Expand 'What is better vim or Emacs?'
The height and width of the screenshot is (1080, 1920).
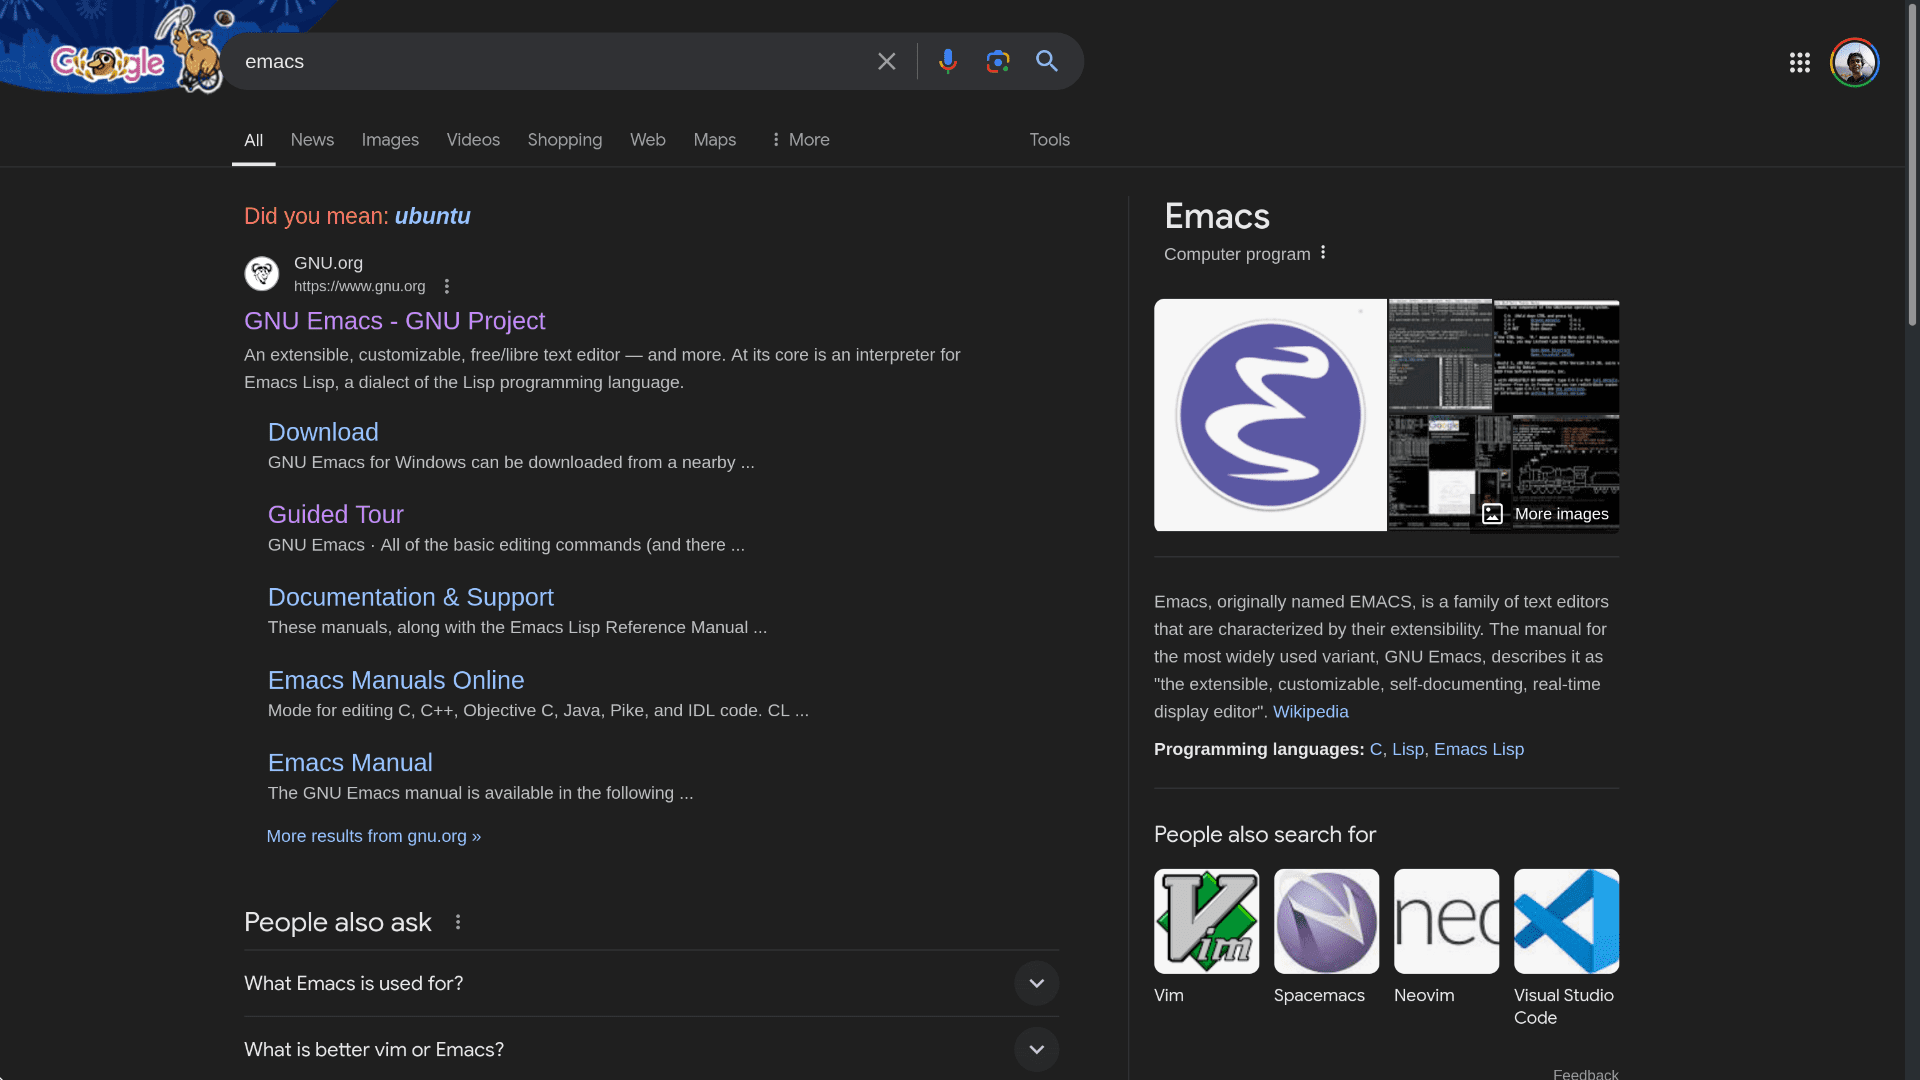point(651,1049)
